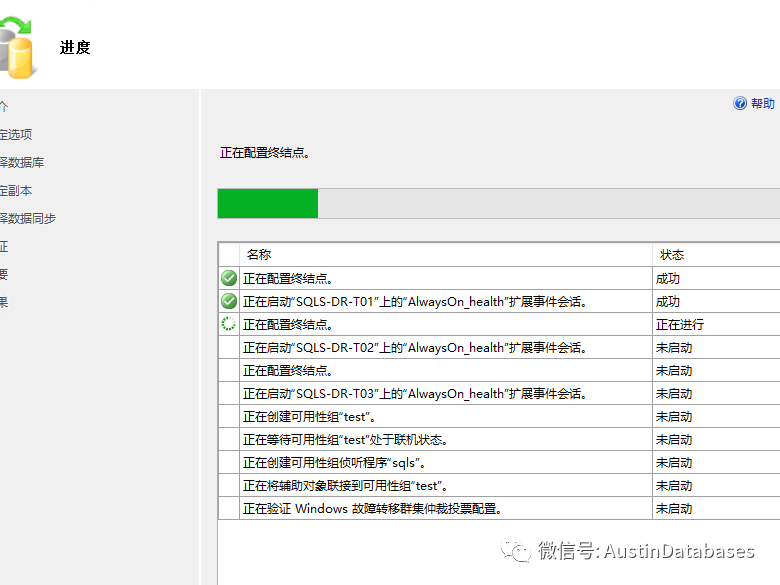Select the row for SQLS-DR-T01 AlwaysOn_health session

coord(499,301)
